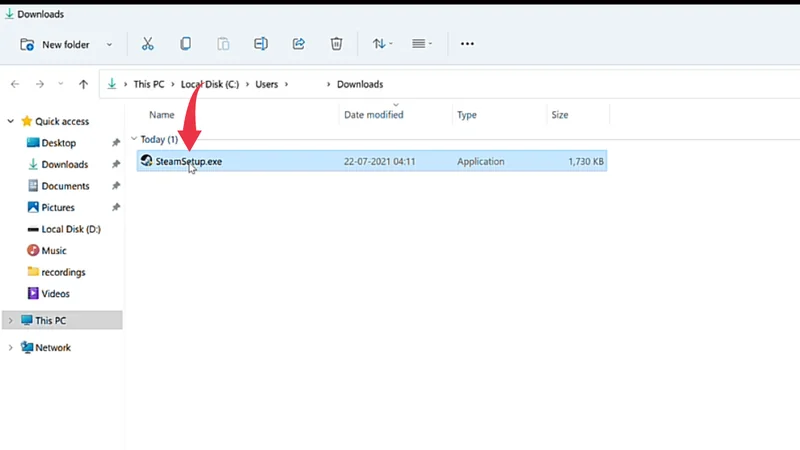Click Users in the address breadcrumb
The width and height of the screenshot is (800, 450).
point(266,85)
